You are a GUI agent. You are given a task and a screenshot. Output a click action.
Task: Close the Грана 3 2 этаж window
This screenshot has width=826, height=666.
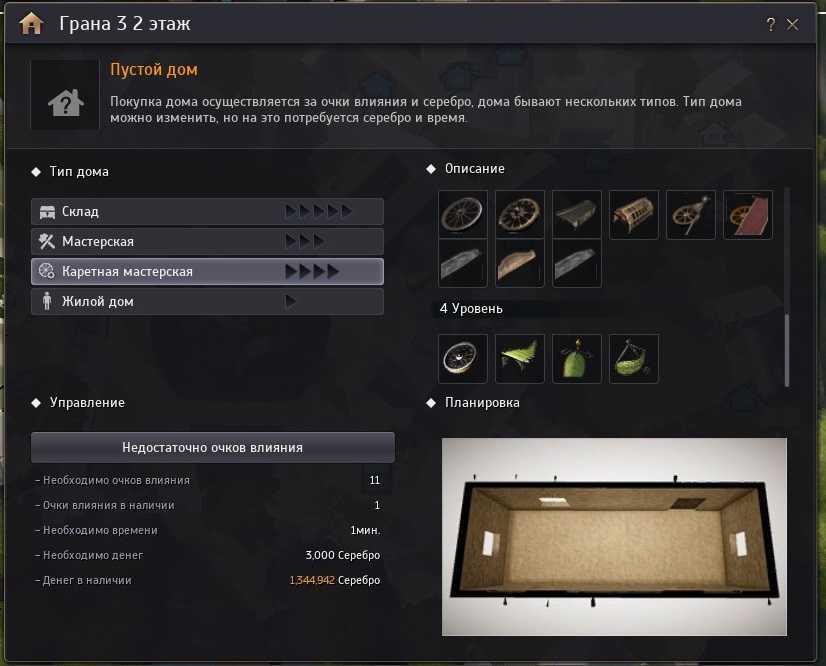(792, 24)
